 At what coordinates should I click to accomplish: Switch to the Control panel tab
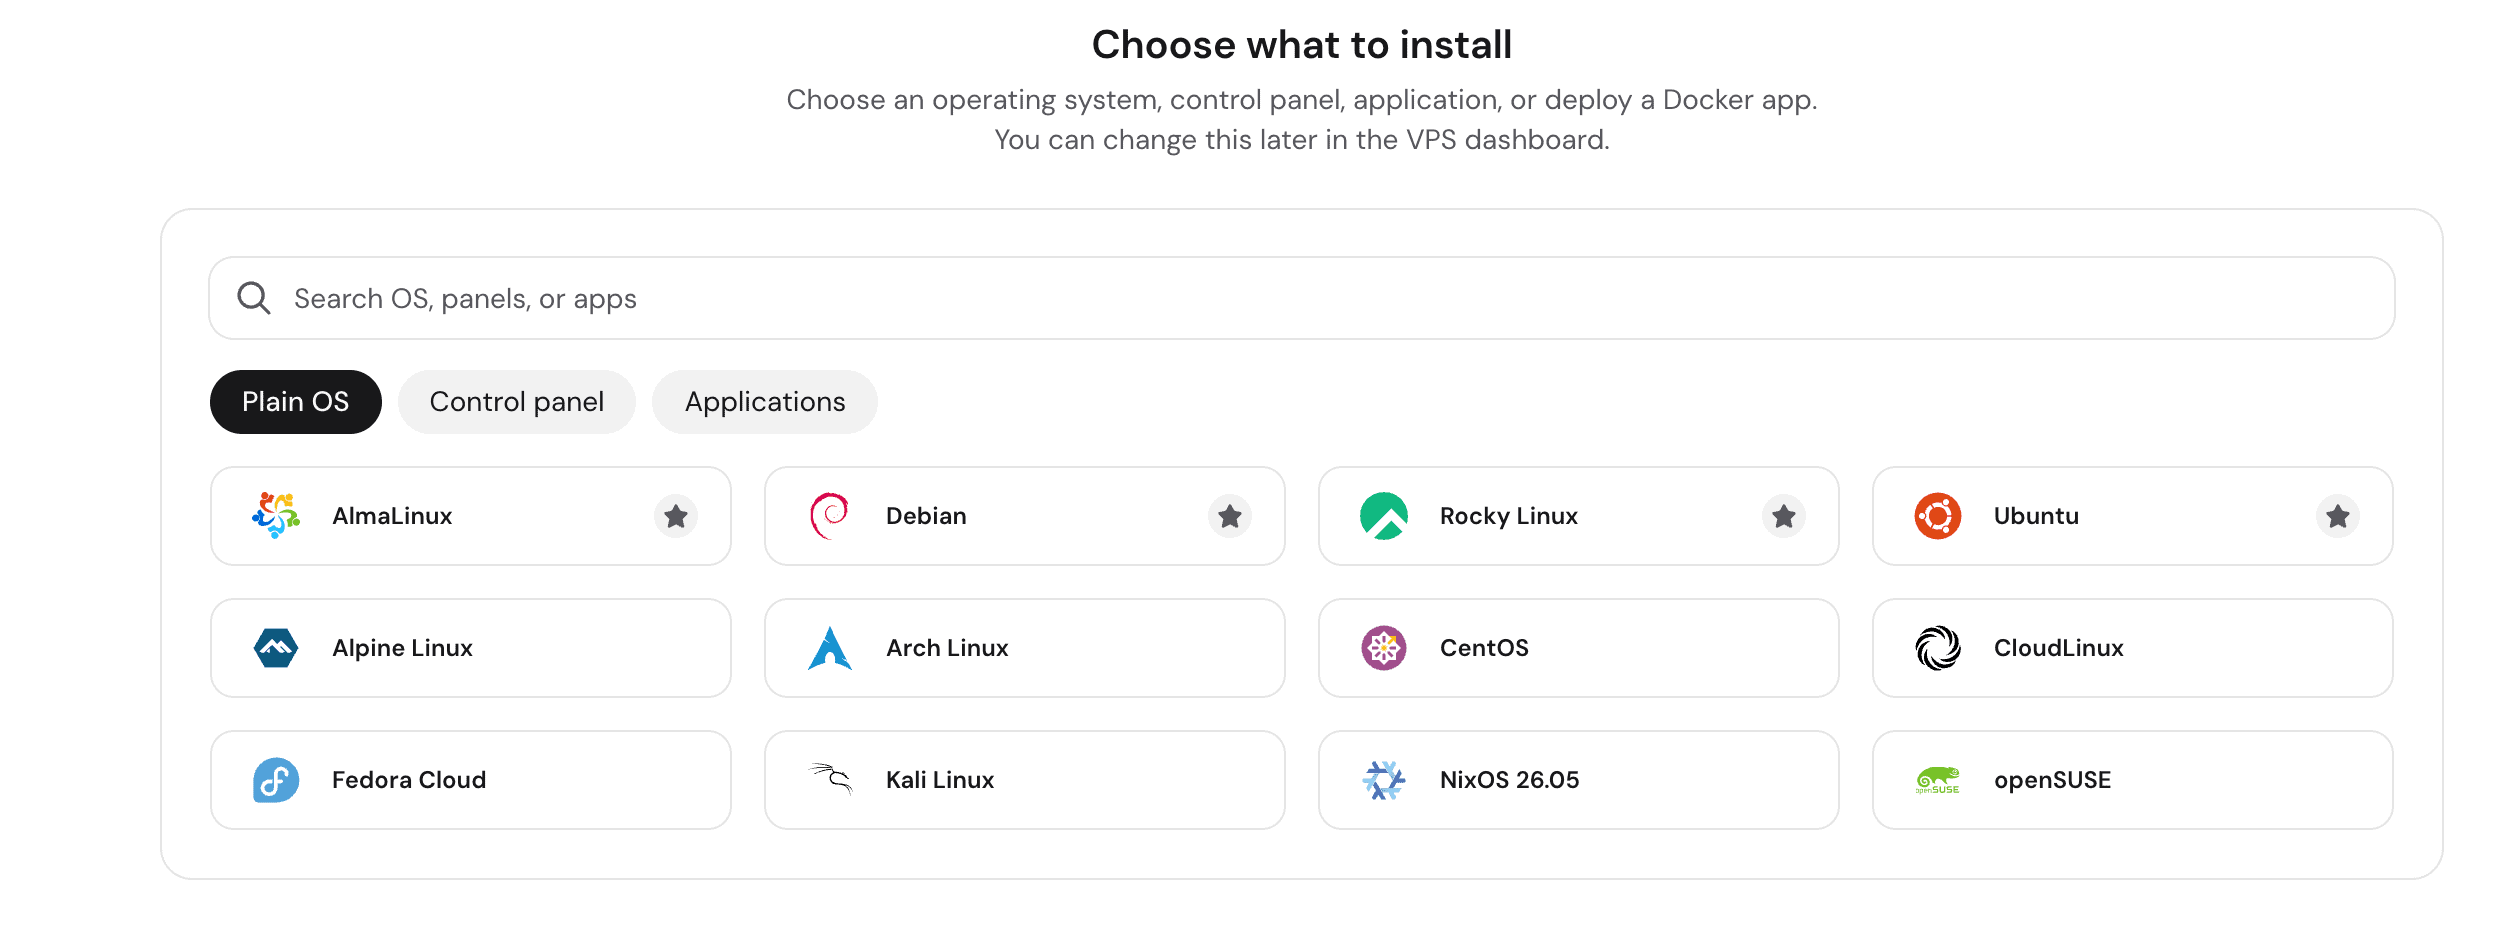click(x=517, y=402)
